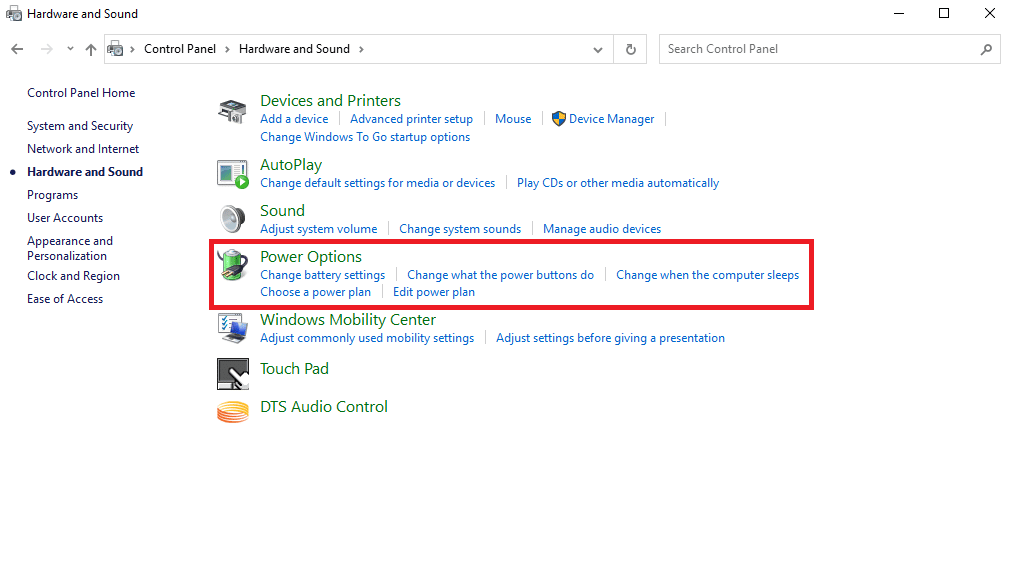
Task: Click Play CDs or other media automatically
Action: click(x=618, y=183)
